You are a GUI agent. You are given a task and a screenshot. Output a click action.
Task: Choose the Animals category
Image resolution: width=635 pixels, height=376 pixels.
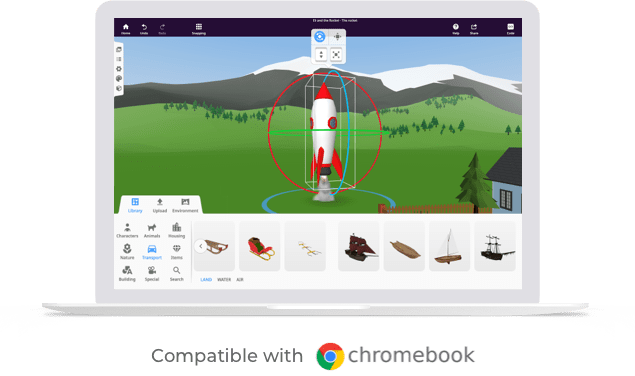click(x=152, y=231)
